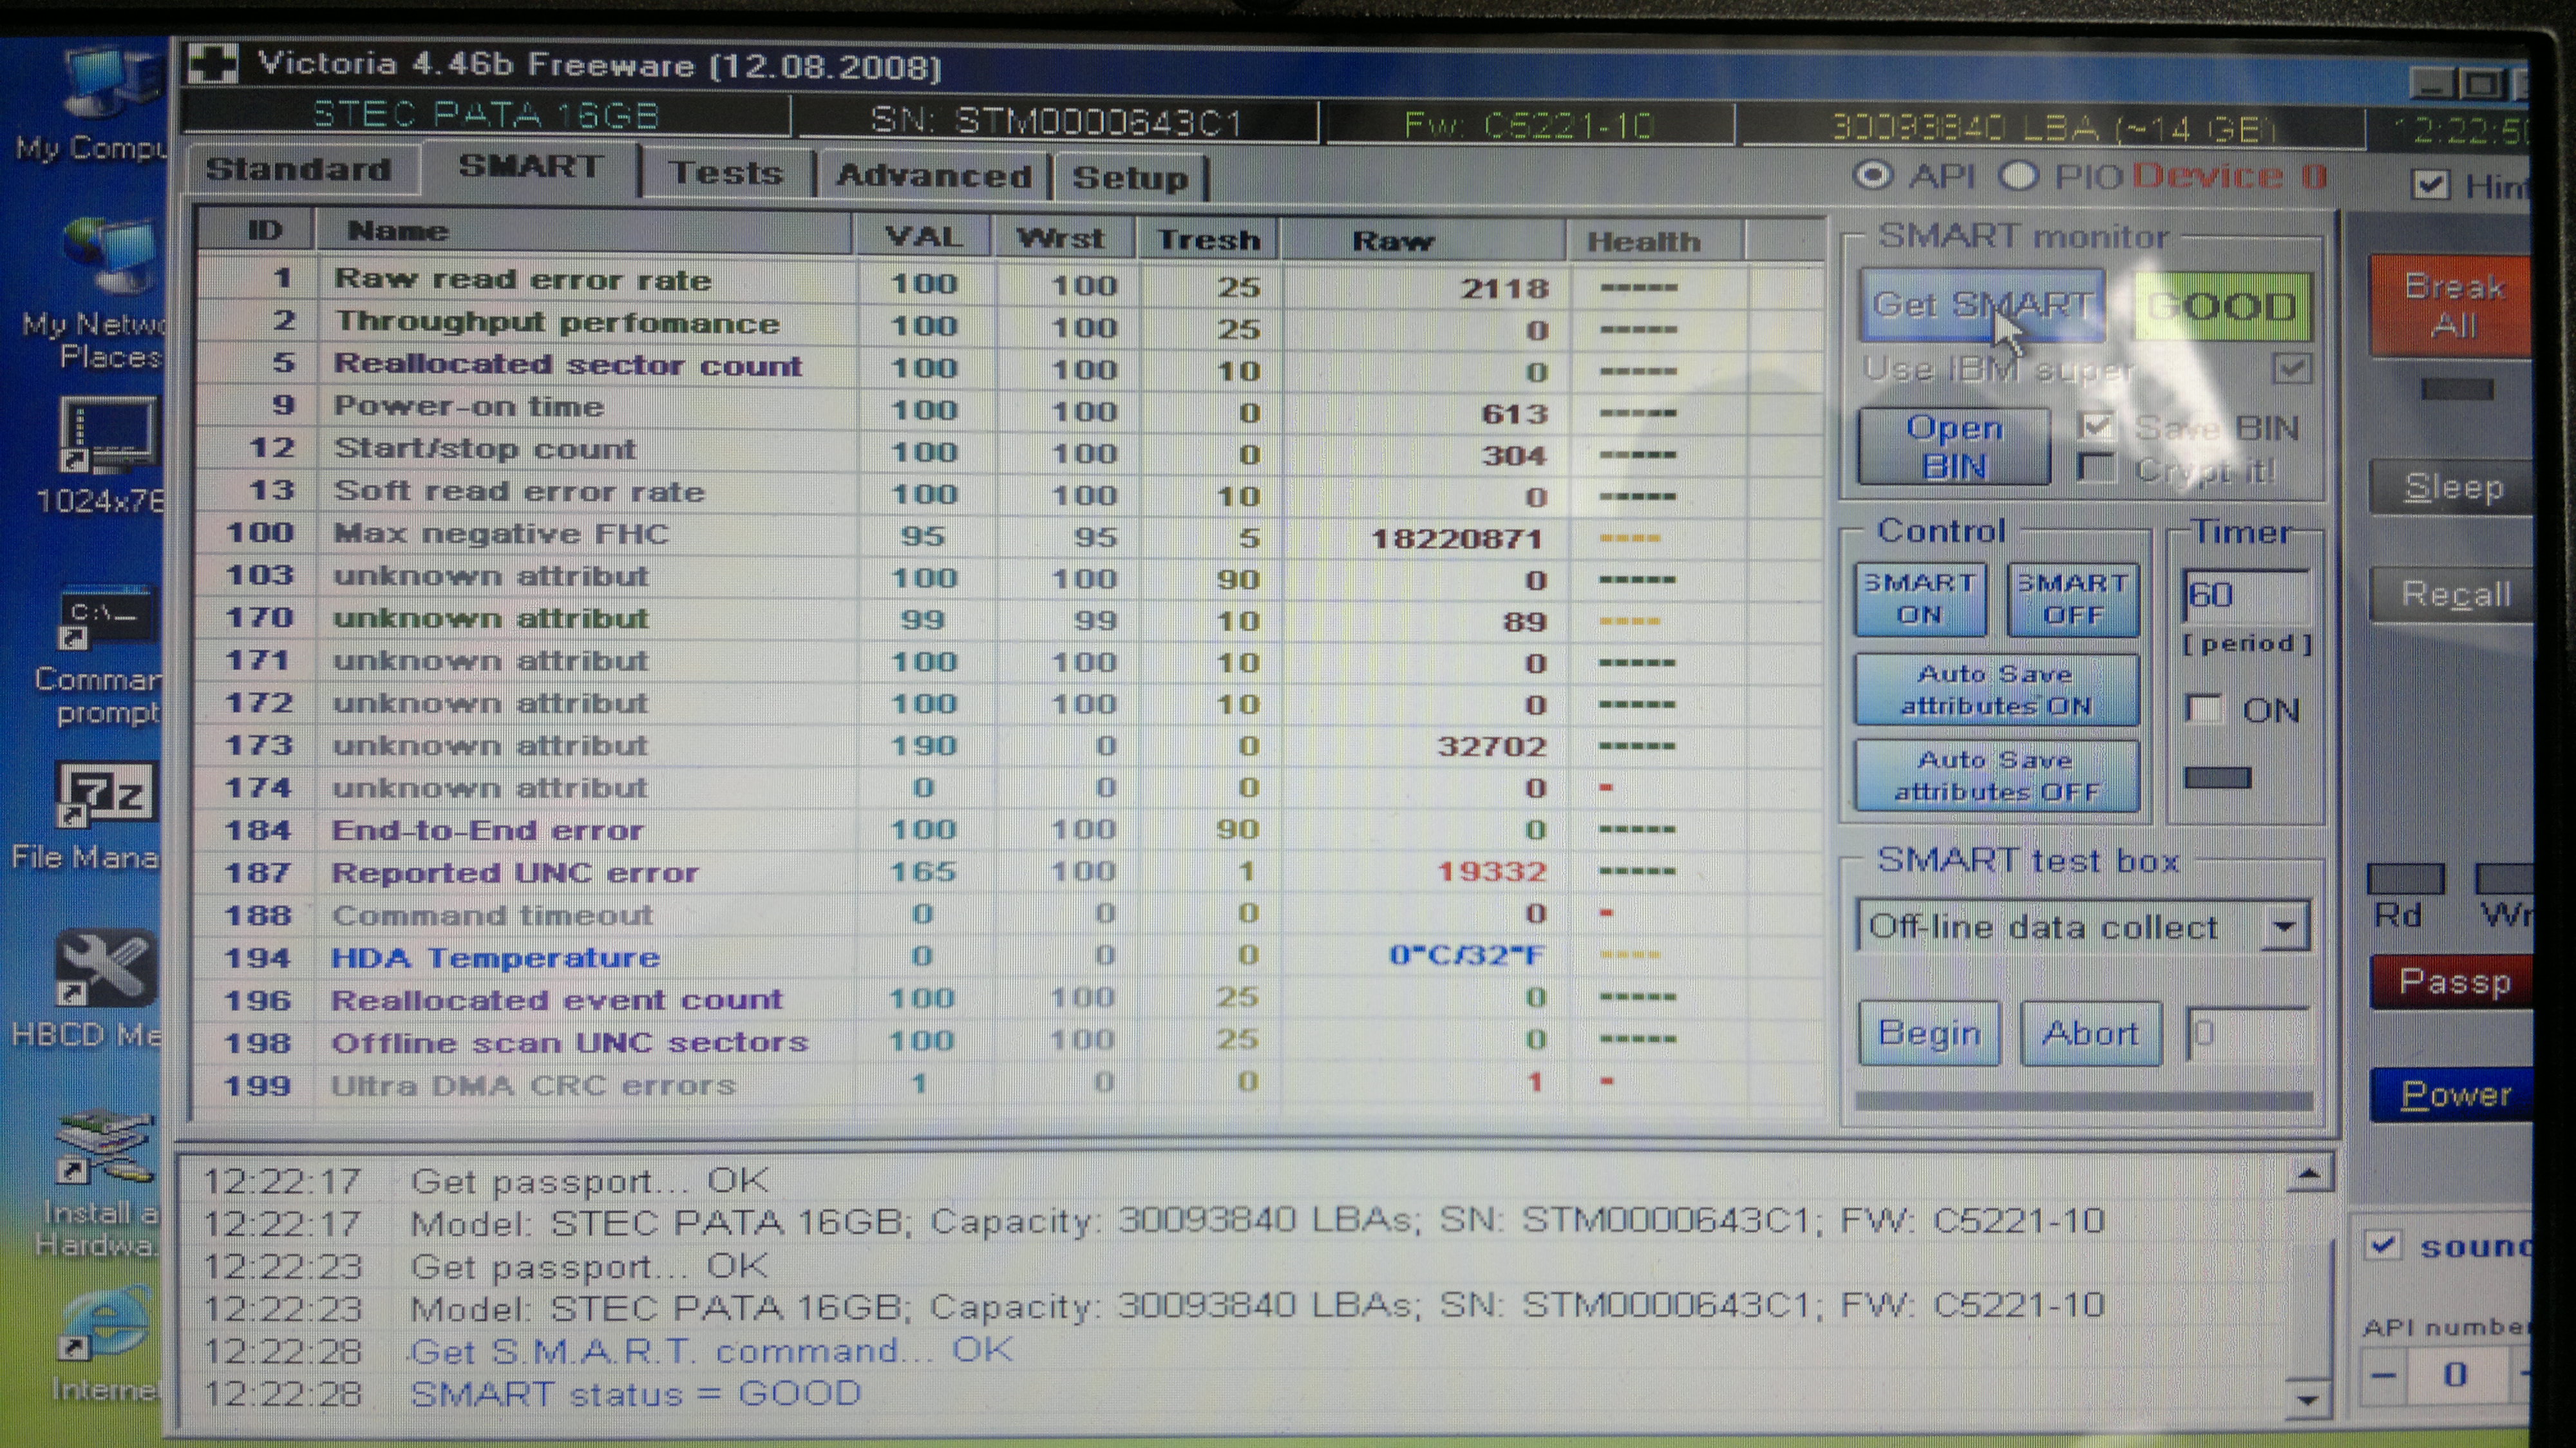
Task: Click the timer period input field
Action: coord(2244,595)
